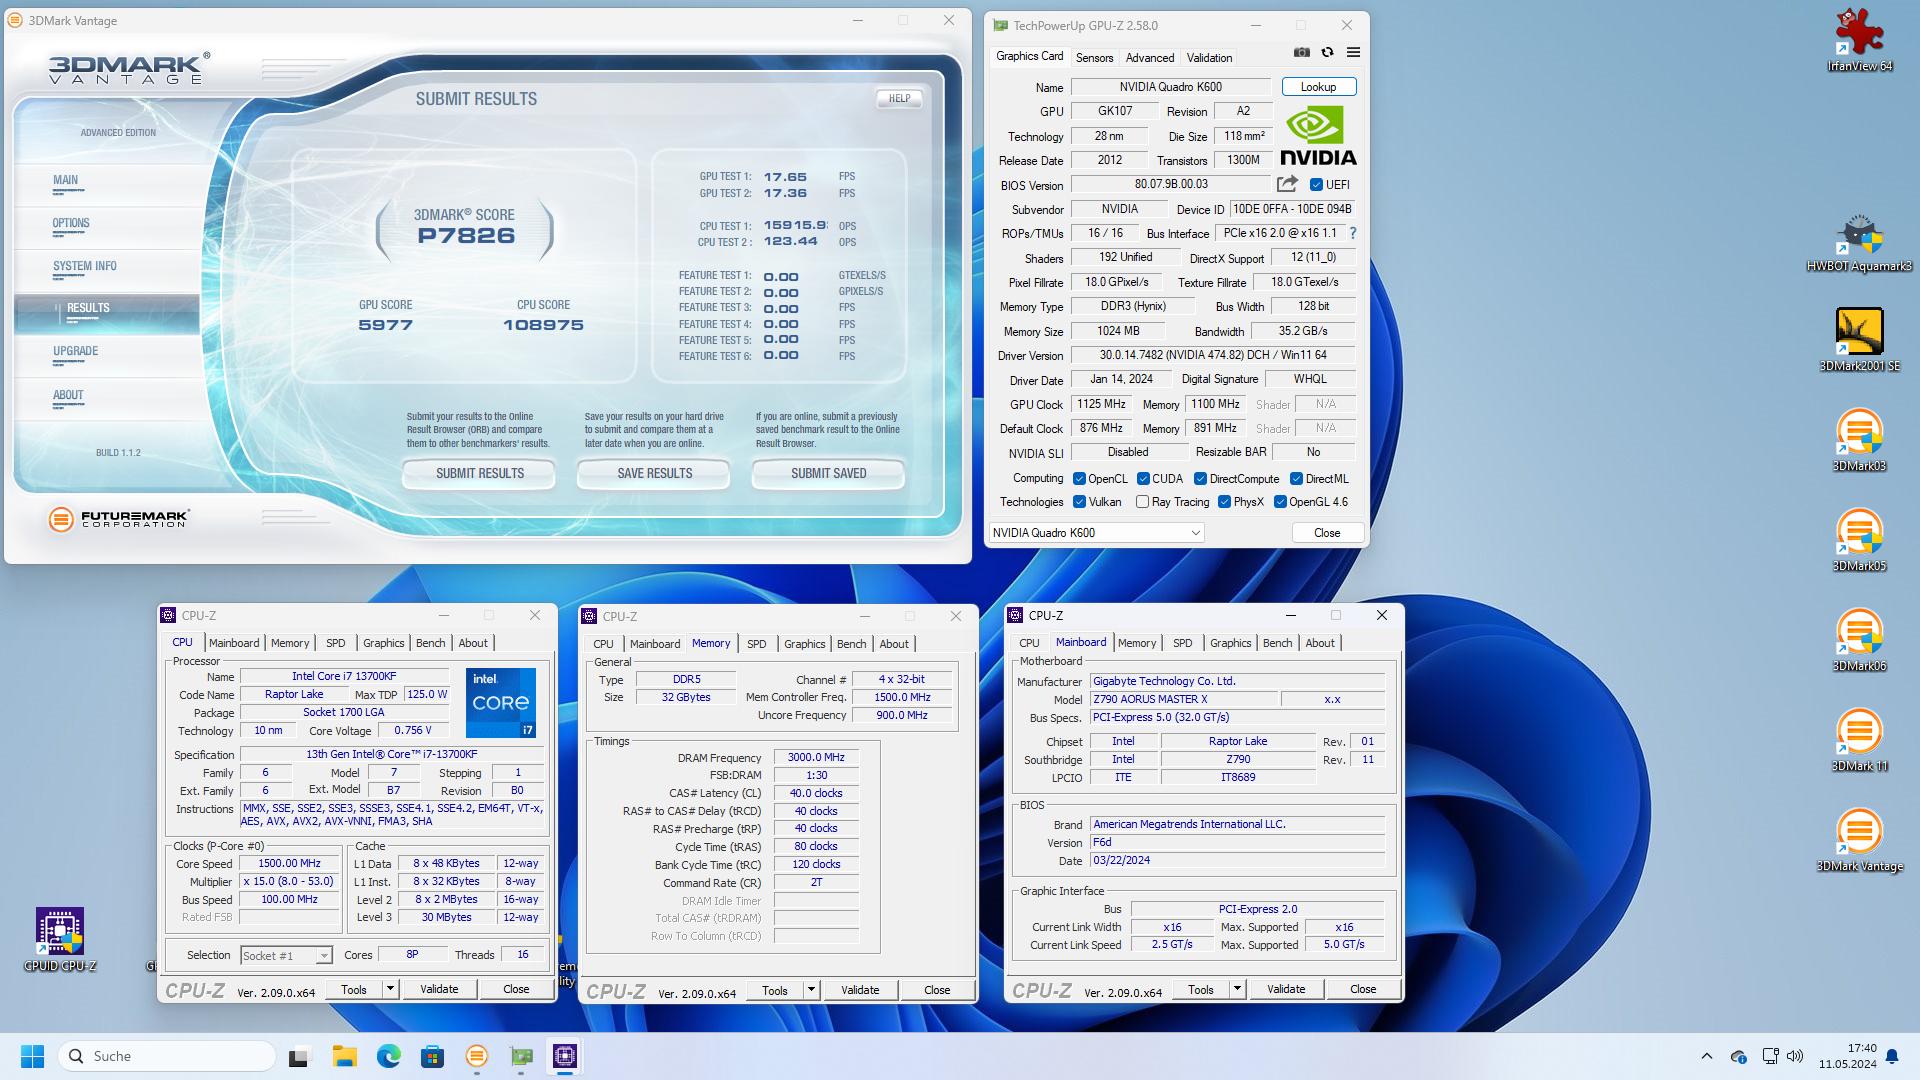Viewport: 1920px width, 1080px height.
Task: Launch 3DMark 11 desktop icon
Action: 1859,740
